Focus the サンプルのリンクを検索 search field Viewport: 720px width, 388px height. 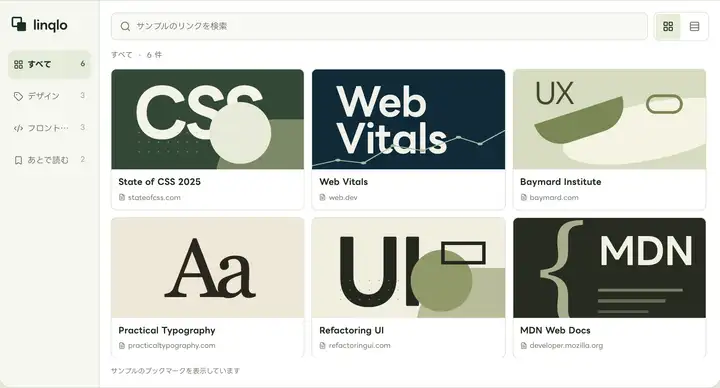pos(379,26)
